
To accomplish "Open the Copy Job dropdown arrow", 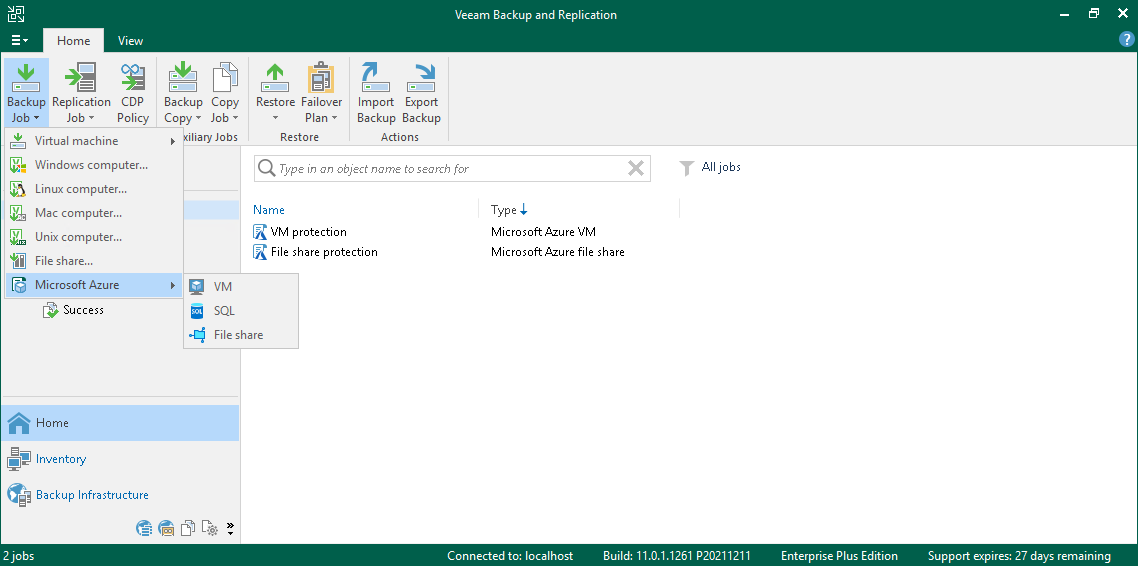I will (236, 118).
